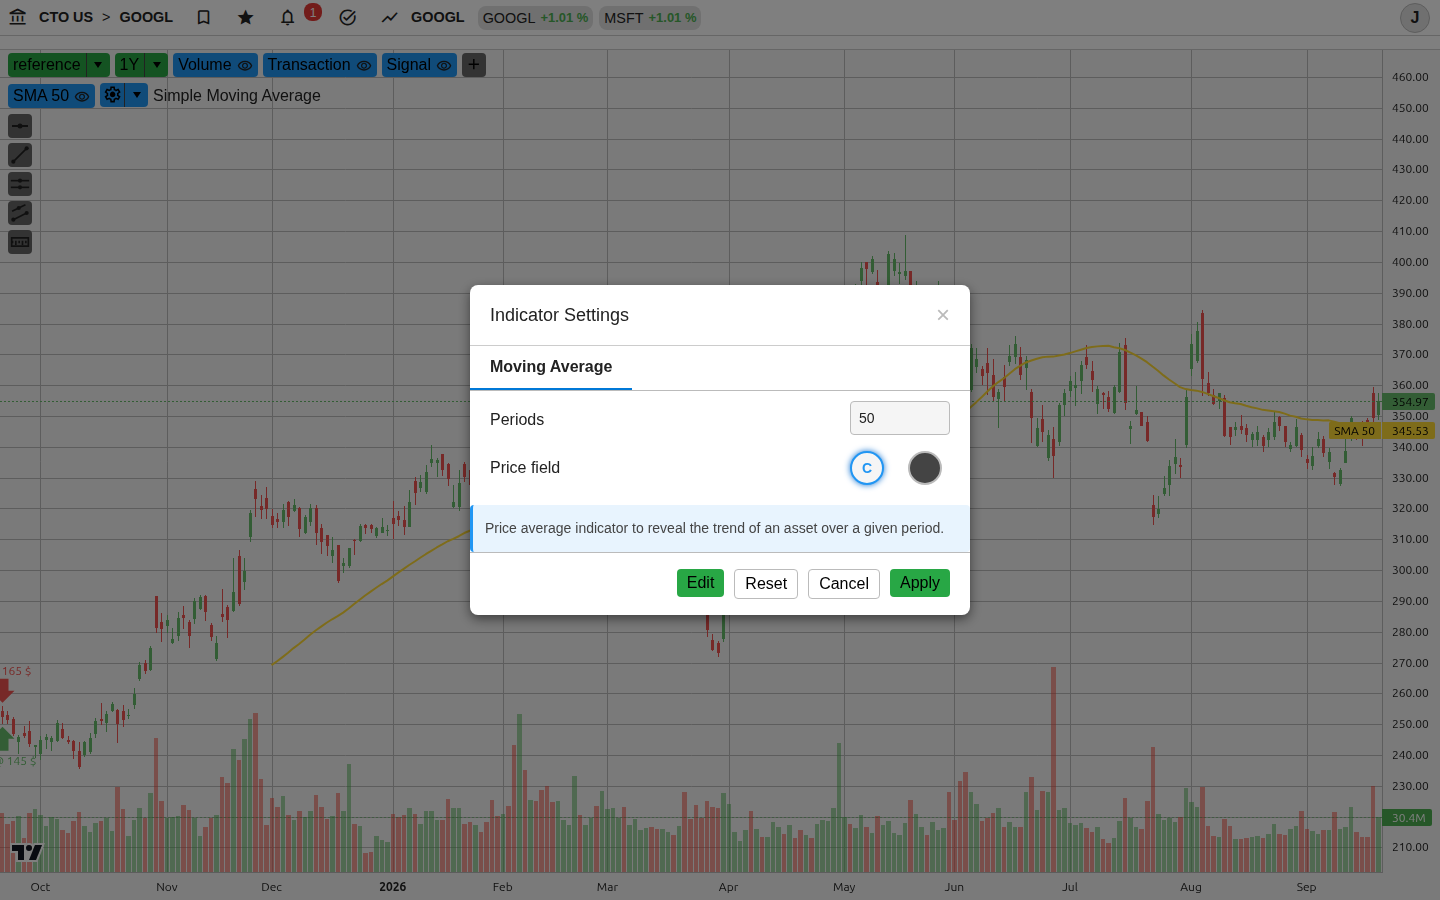Expand the reference dropdown arrow

[x=98, y=65]
